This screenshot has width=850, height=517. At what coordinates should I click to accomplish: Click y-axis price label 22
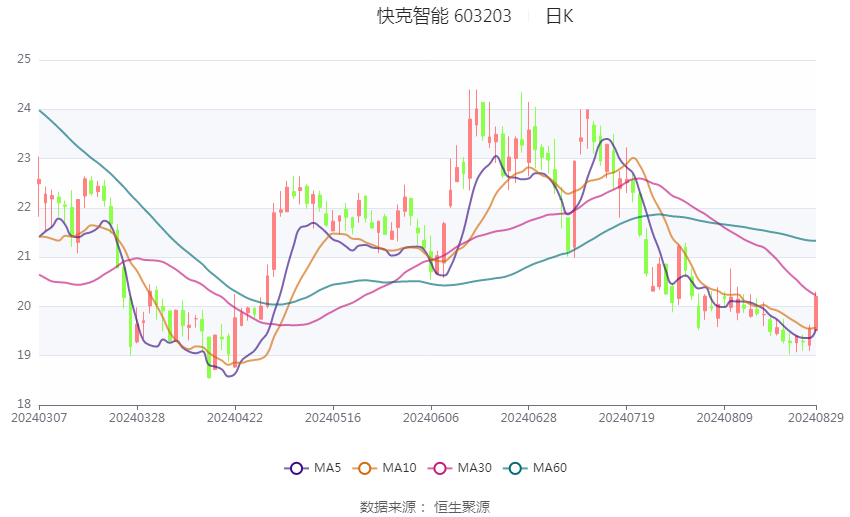coord(24,207)
